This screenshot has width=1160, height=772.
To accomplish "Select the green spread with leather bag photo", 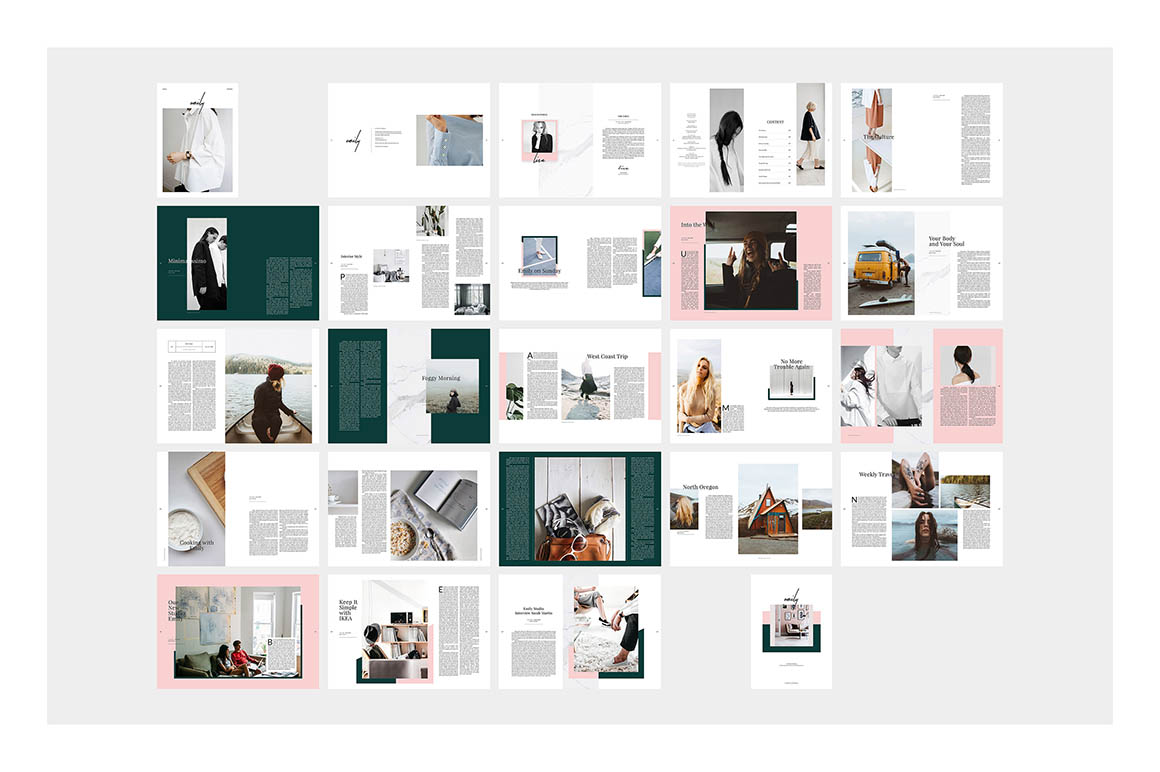I will pos(579,509).
